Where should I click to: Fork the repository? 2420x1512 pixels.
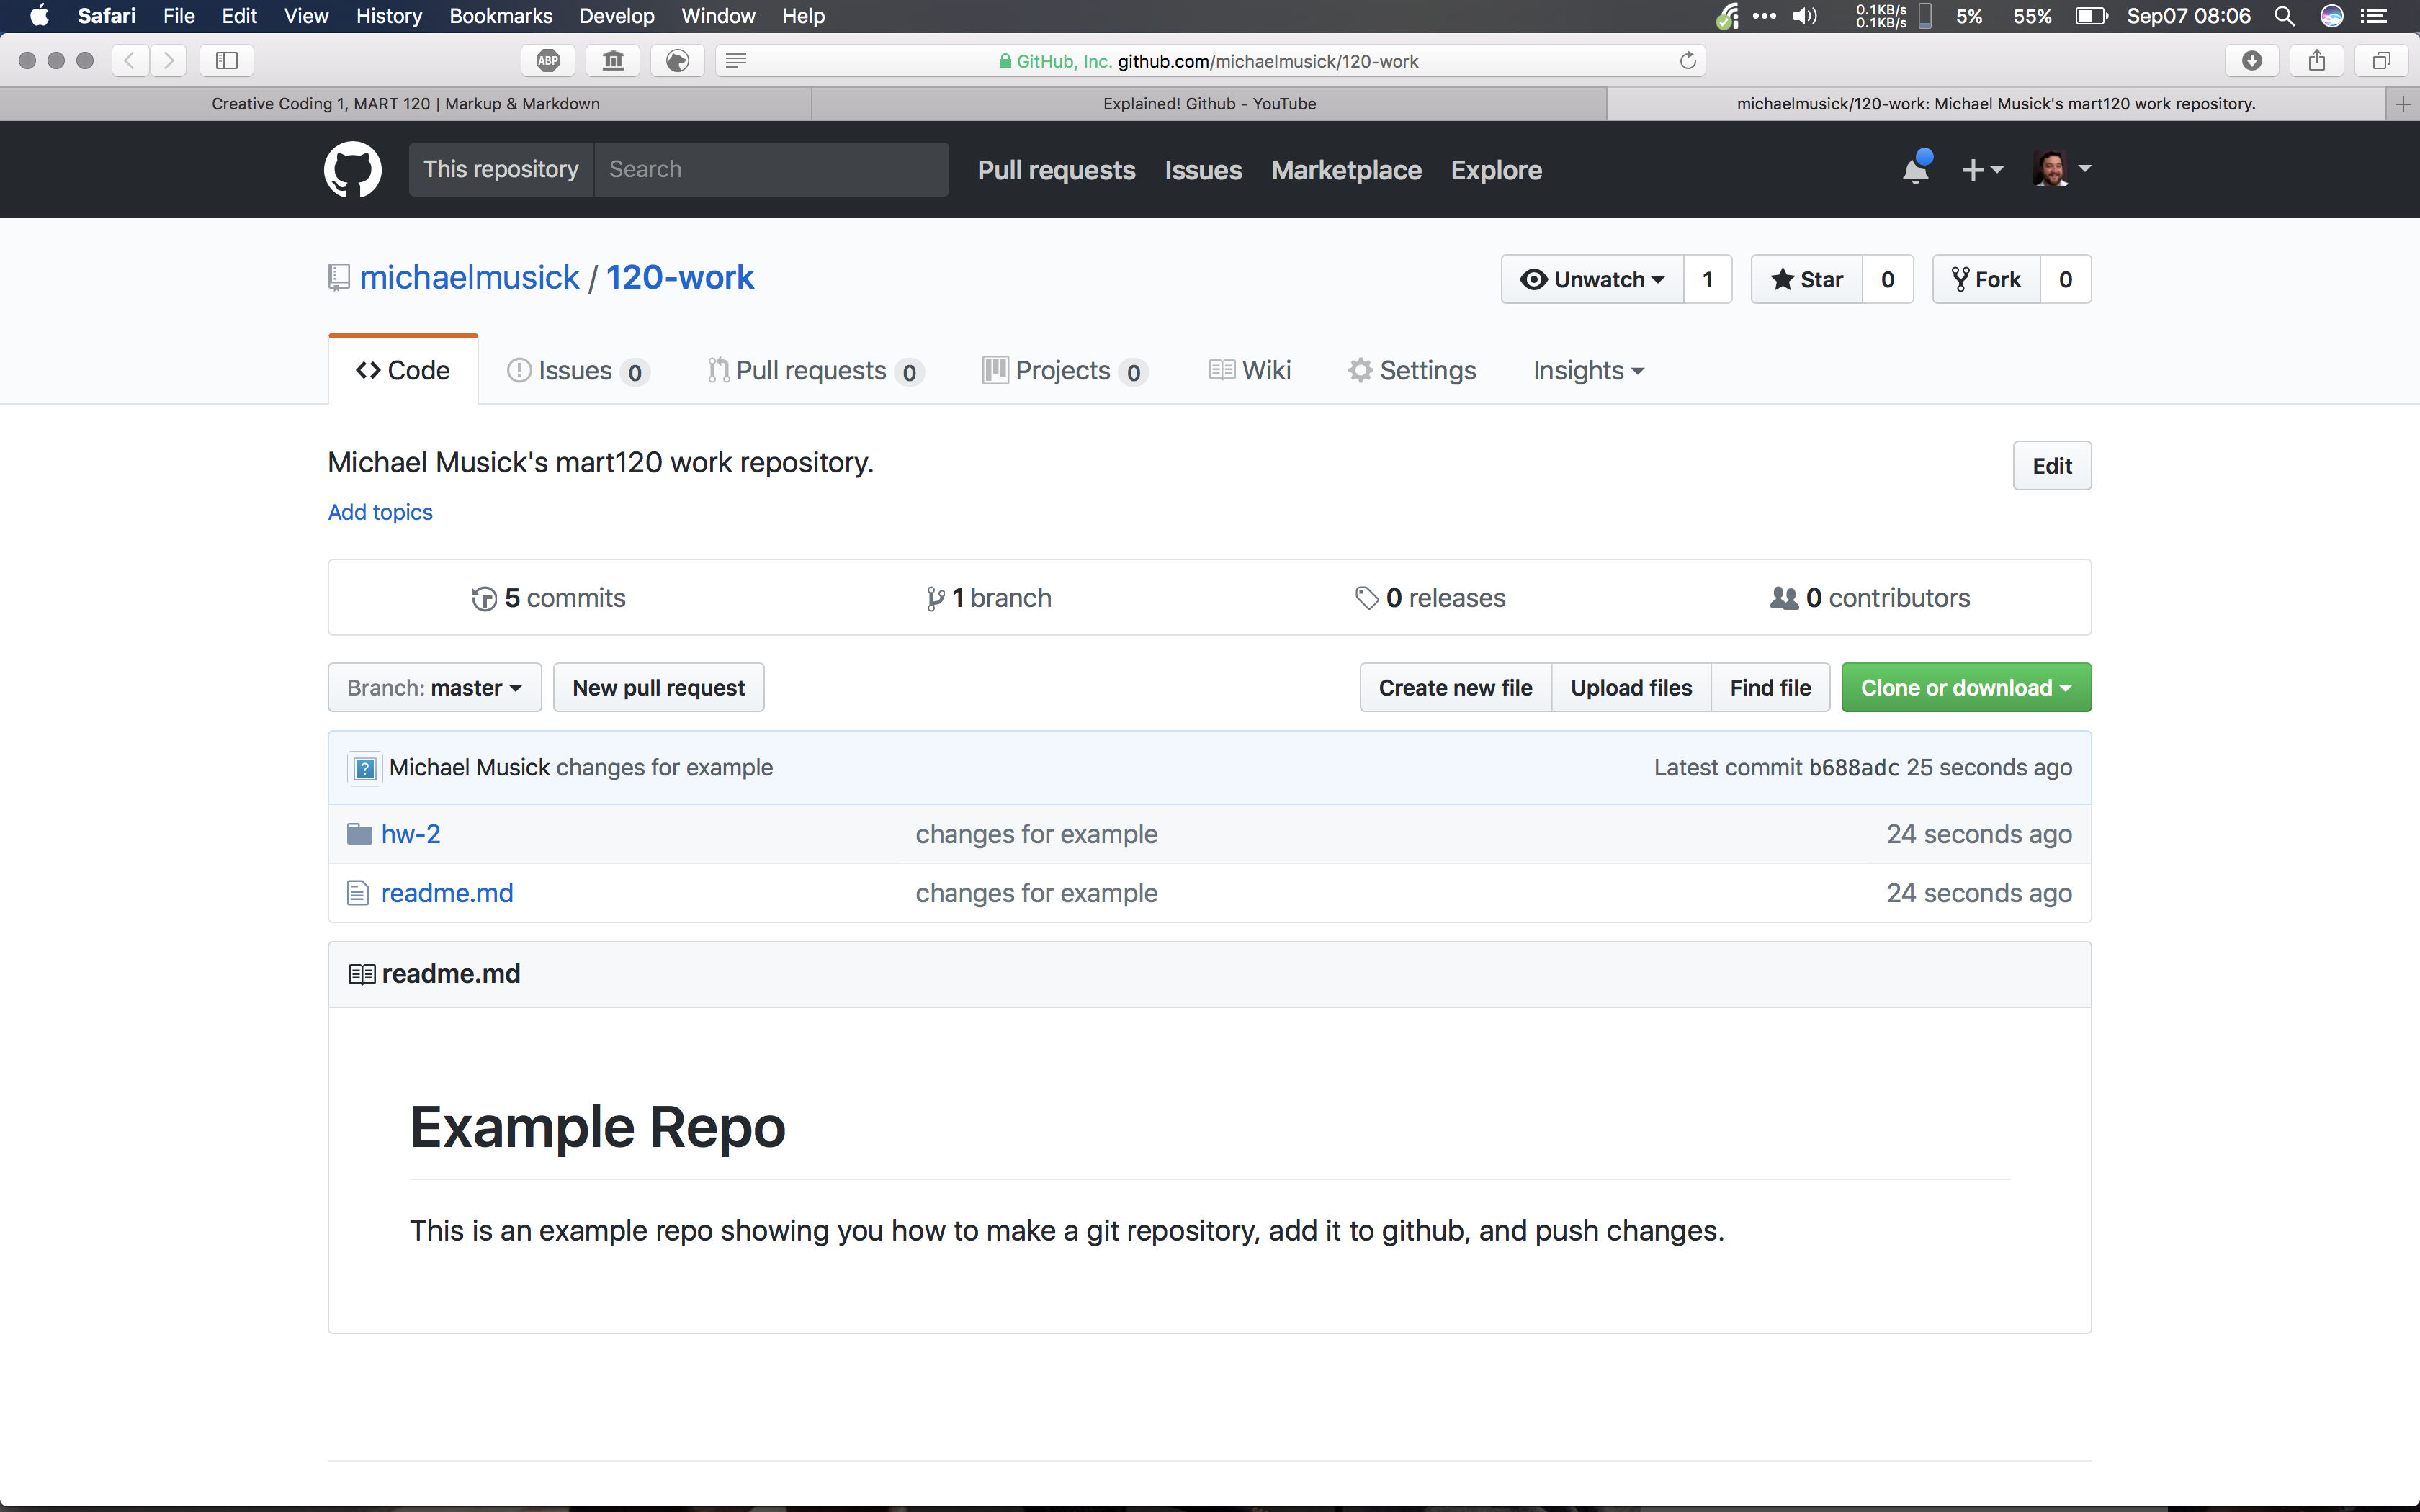(1986, 280)
